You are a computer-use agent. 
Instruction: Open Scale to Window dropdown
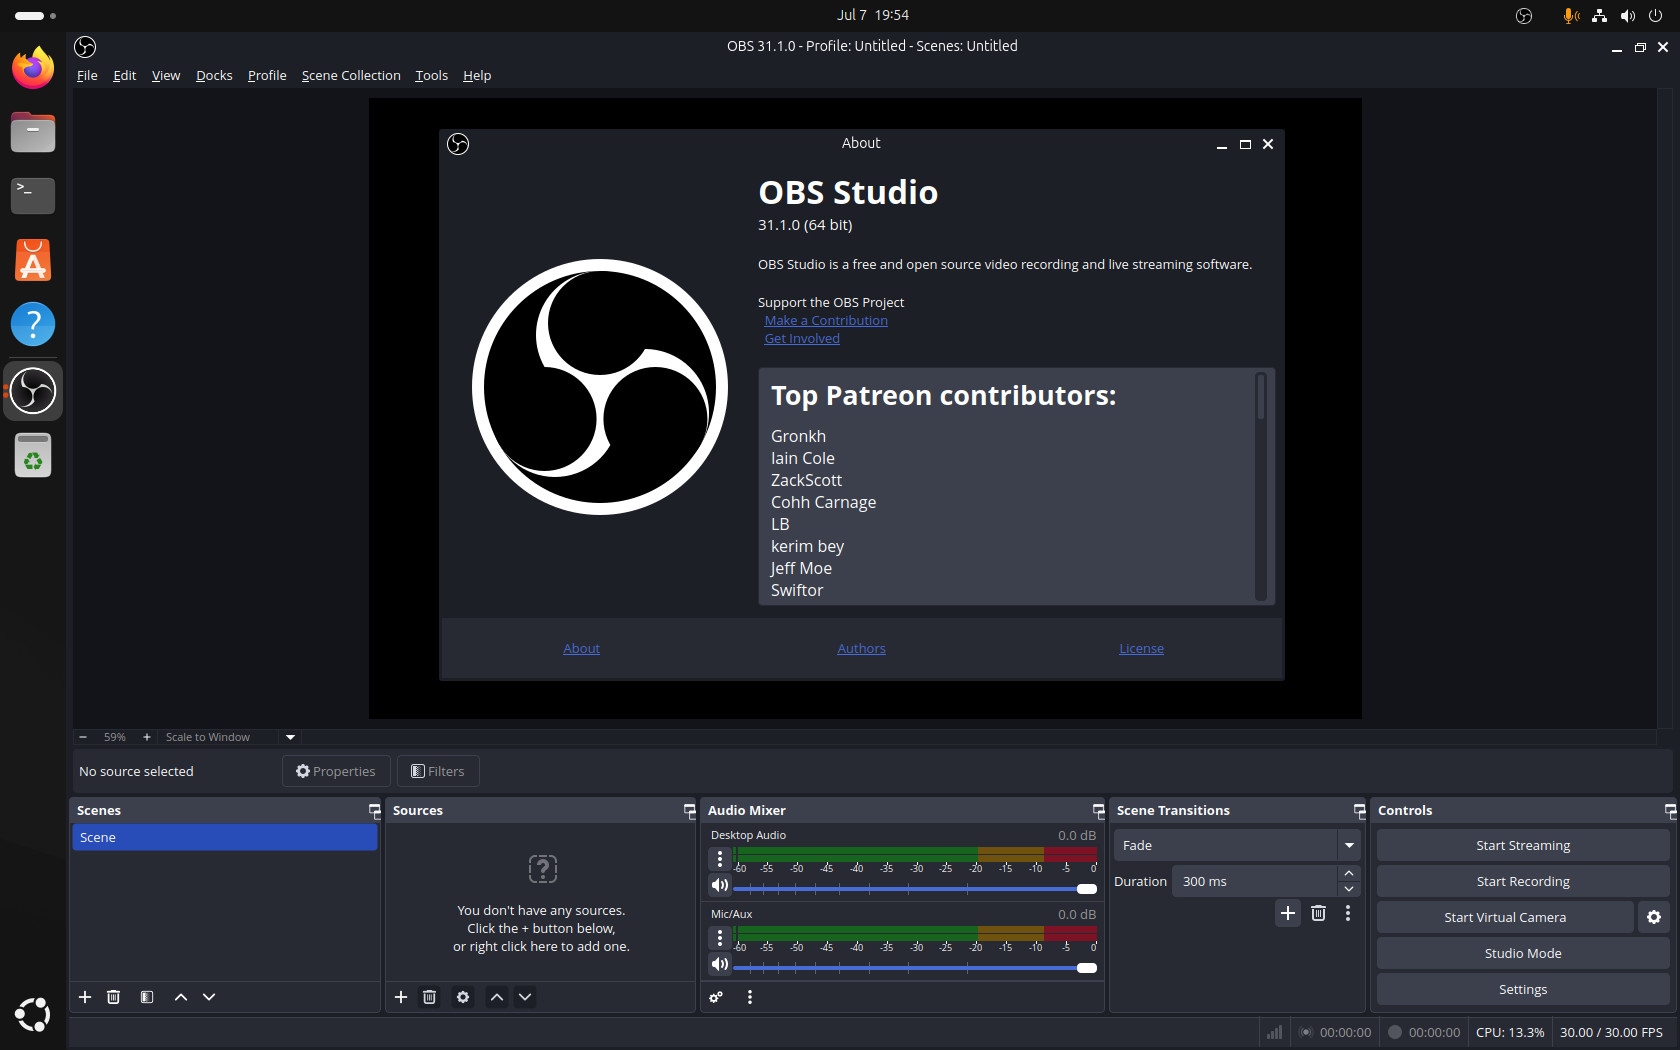[290, 737]
